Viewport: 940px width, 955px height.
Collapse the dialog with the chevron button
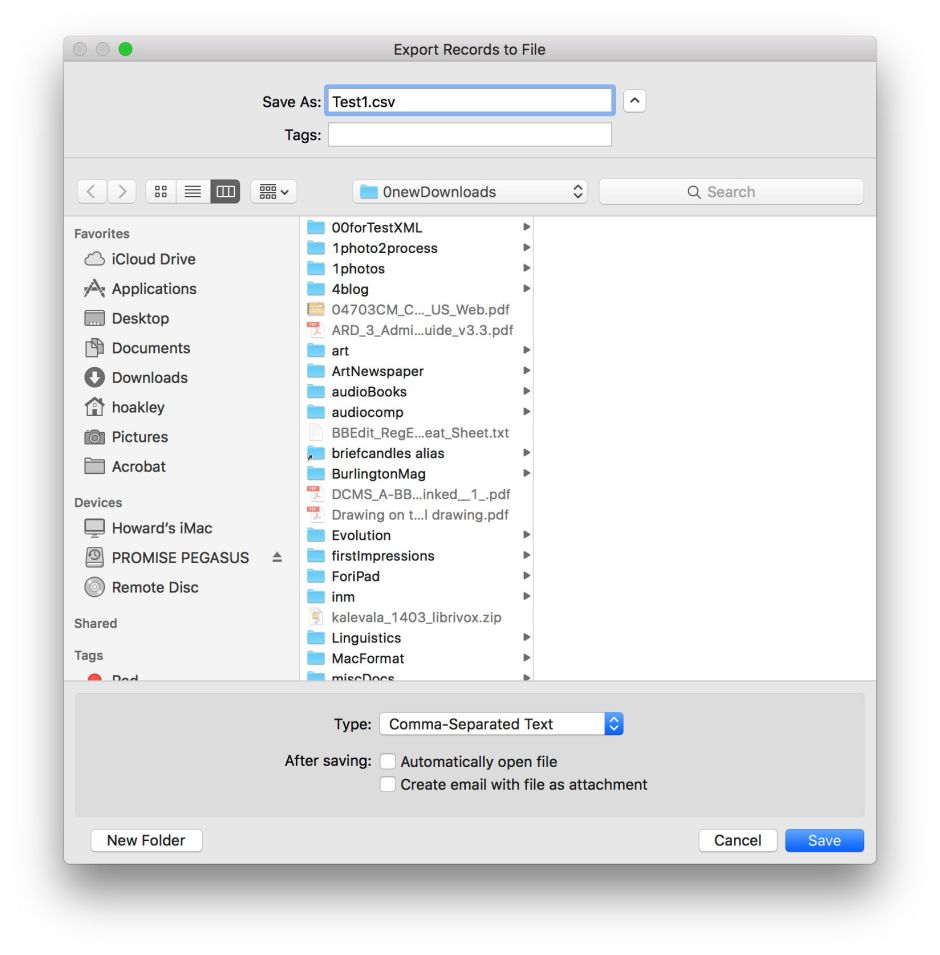[x=634, y=101]
